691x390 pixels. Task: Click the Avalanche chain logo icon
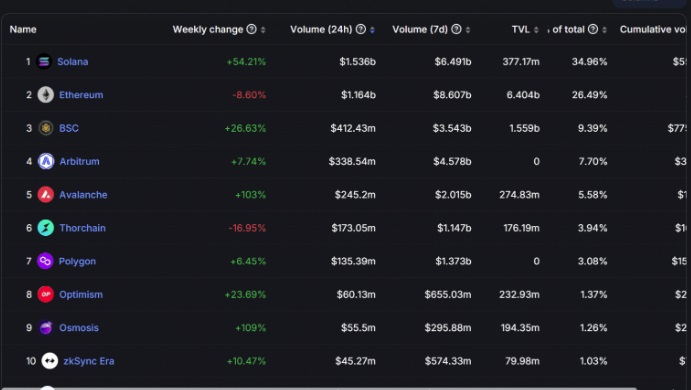click(x=45, y=195)
